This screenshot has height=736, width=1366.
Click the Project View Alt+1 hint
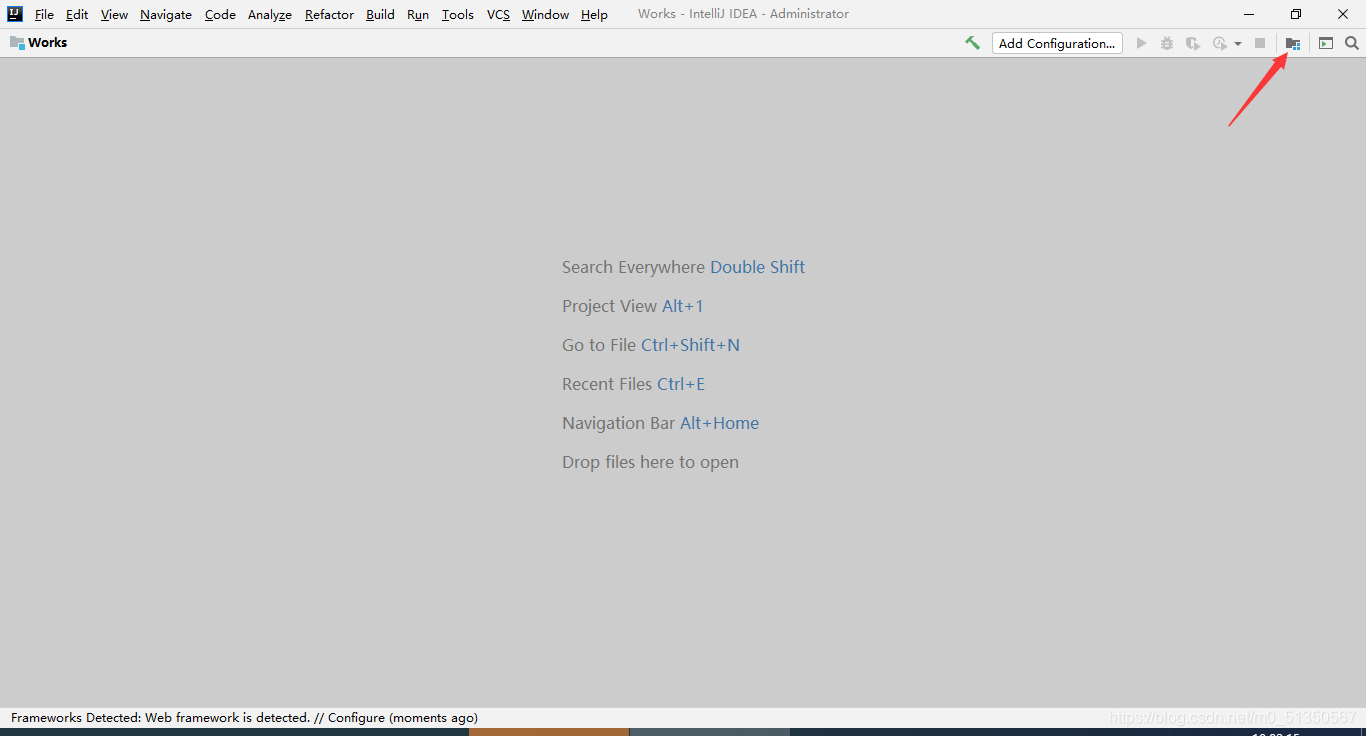(633, 306)
